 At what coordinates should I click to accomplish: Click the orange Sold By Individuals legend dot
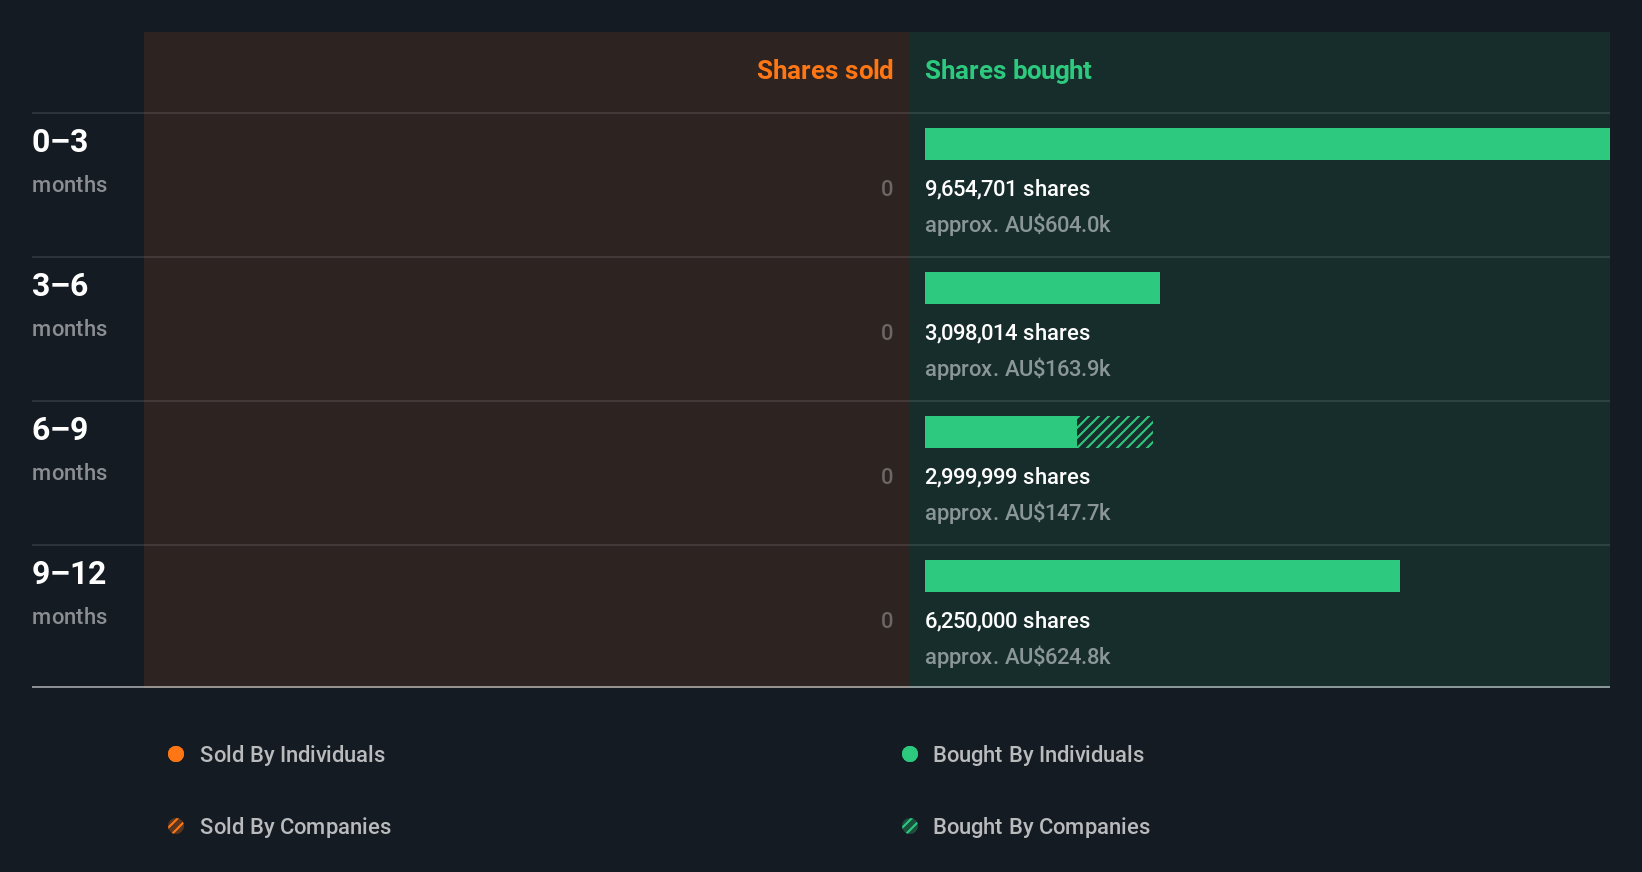point(176,754)
